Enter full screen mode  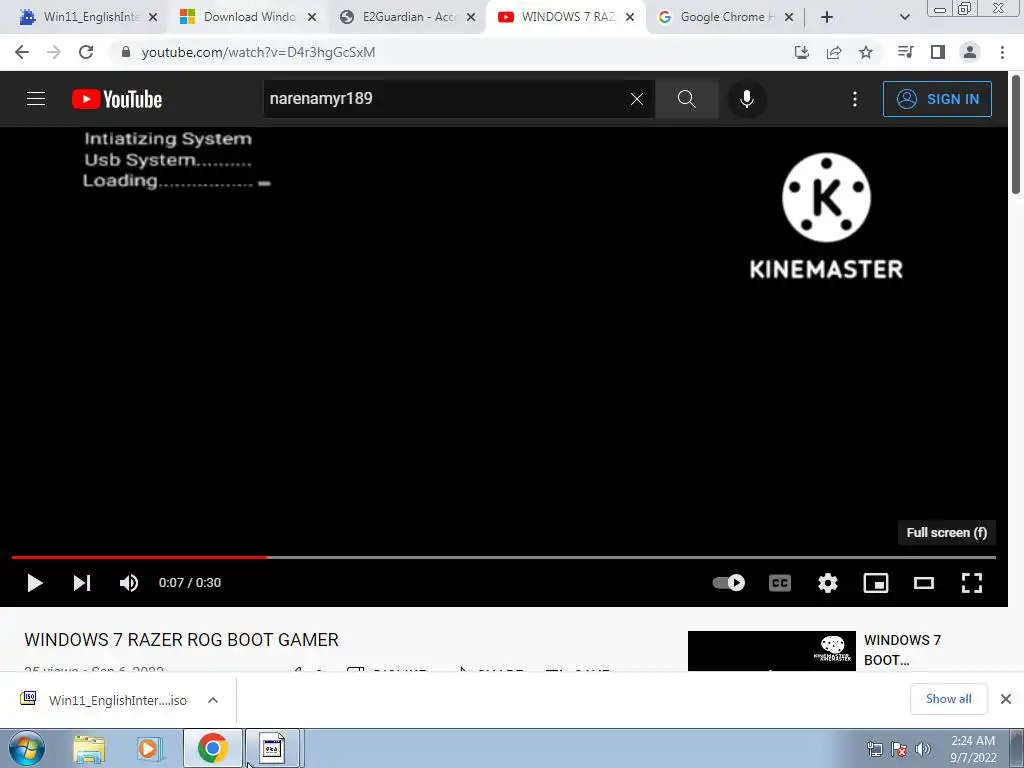pyautogui.click(x=972, y=583)
